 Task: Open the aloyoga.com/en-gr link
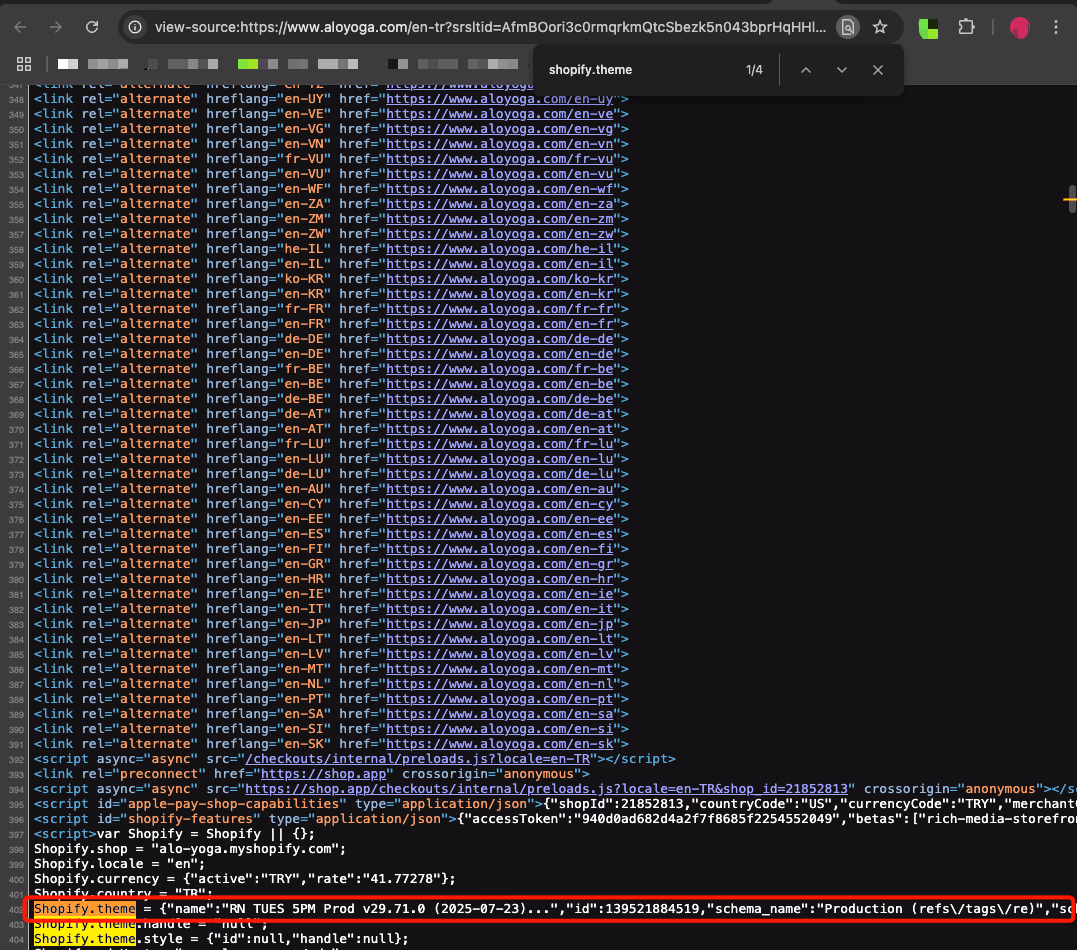coord(499,564)
